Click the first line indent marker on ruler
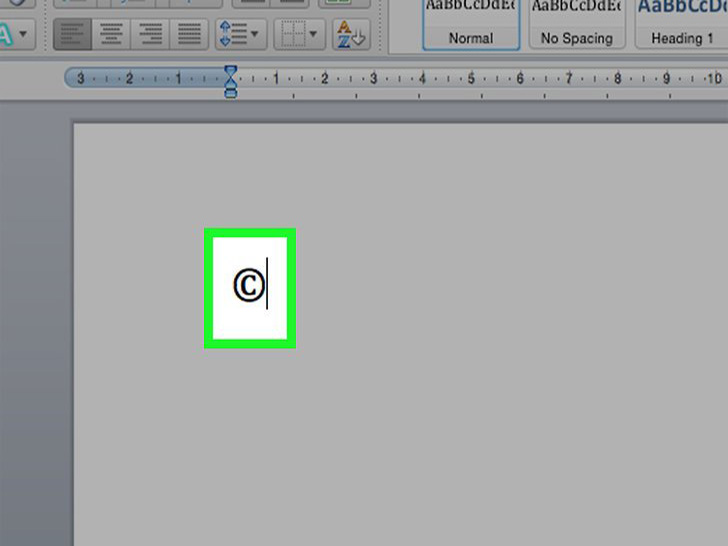The width and height of the screenshot is (728, 546). coord(231,72)
